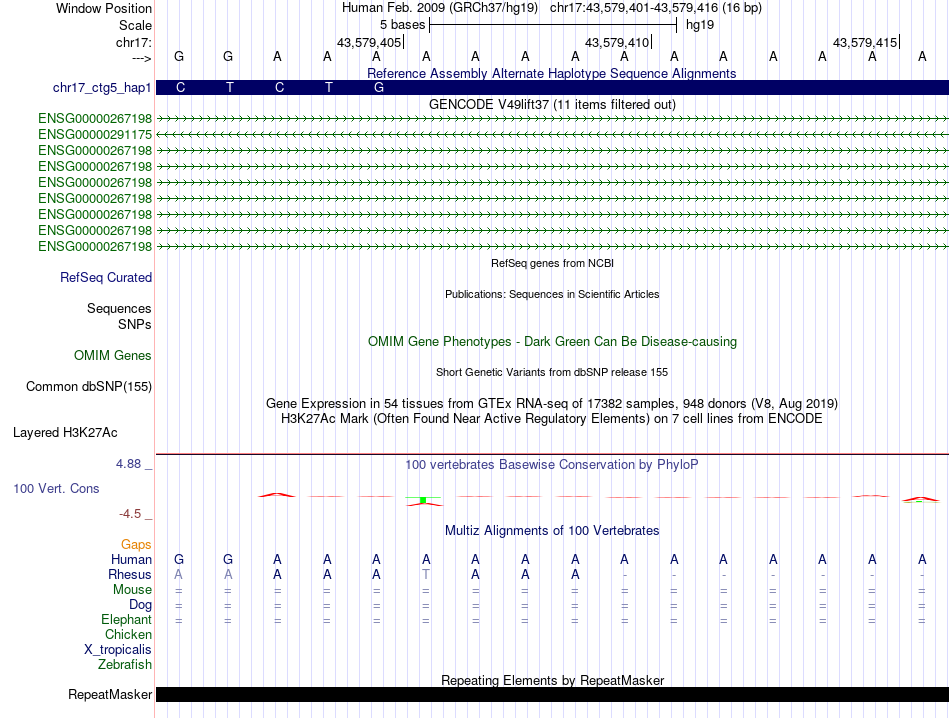Click the G base in the haplotype bar
The height and width of the screenshot is (718, 950).
(x=379, y=88)
